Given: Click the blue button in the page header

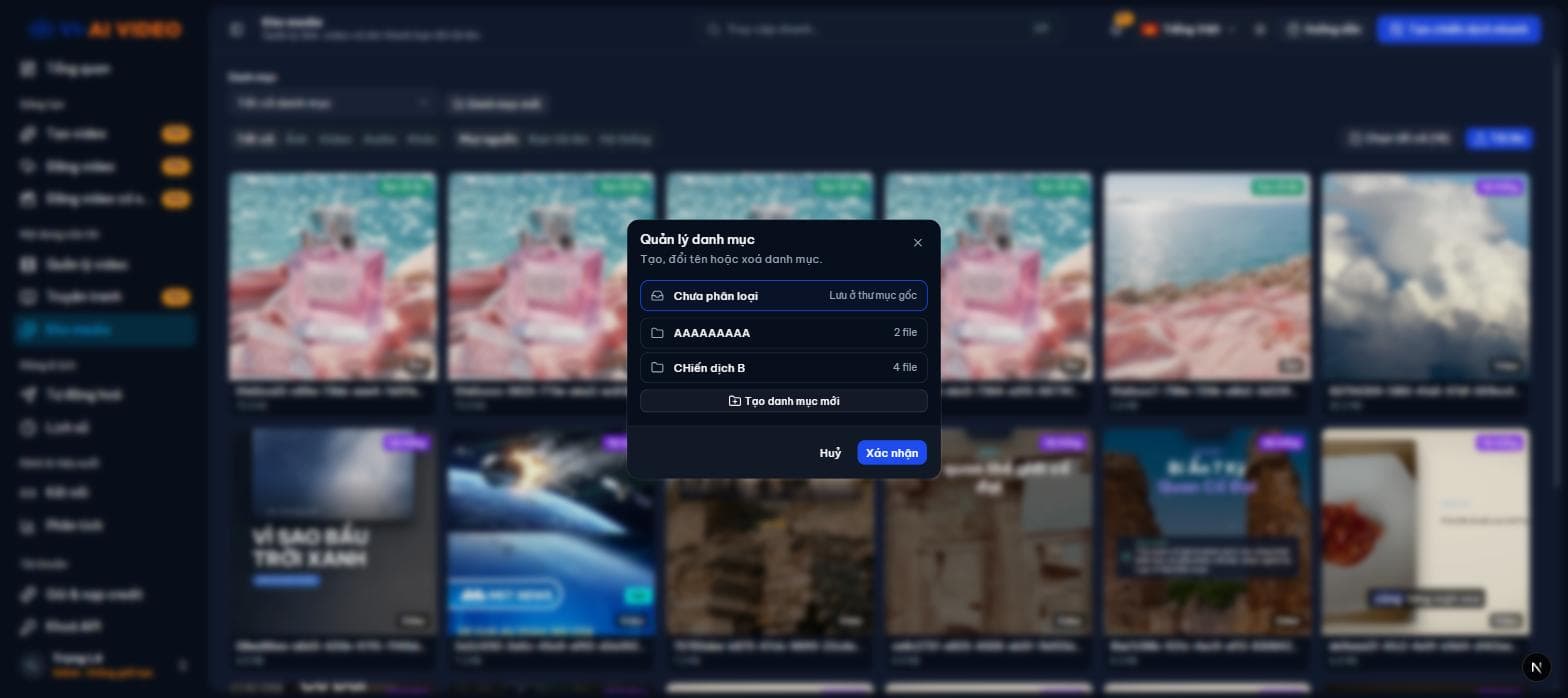Looking at the screenshot, I should [1459, 30].
